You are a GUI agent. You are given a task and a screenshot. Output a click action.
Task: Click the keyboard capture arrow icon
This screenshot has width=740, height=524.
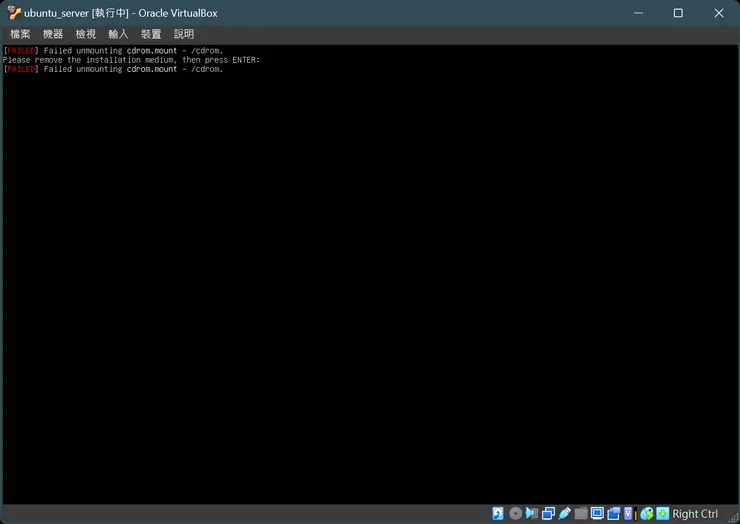[x=663, y=514]
